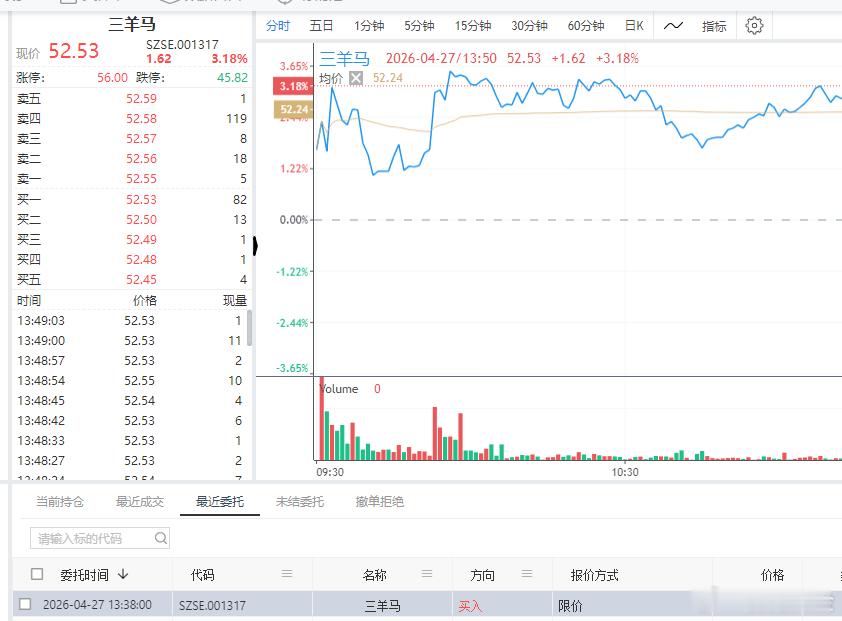
Task: Focus the 请输入标的代码 search field
Action: pyautogui.click(x=100, y=538)
